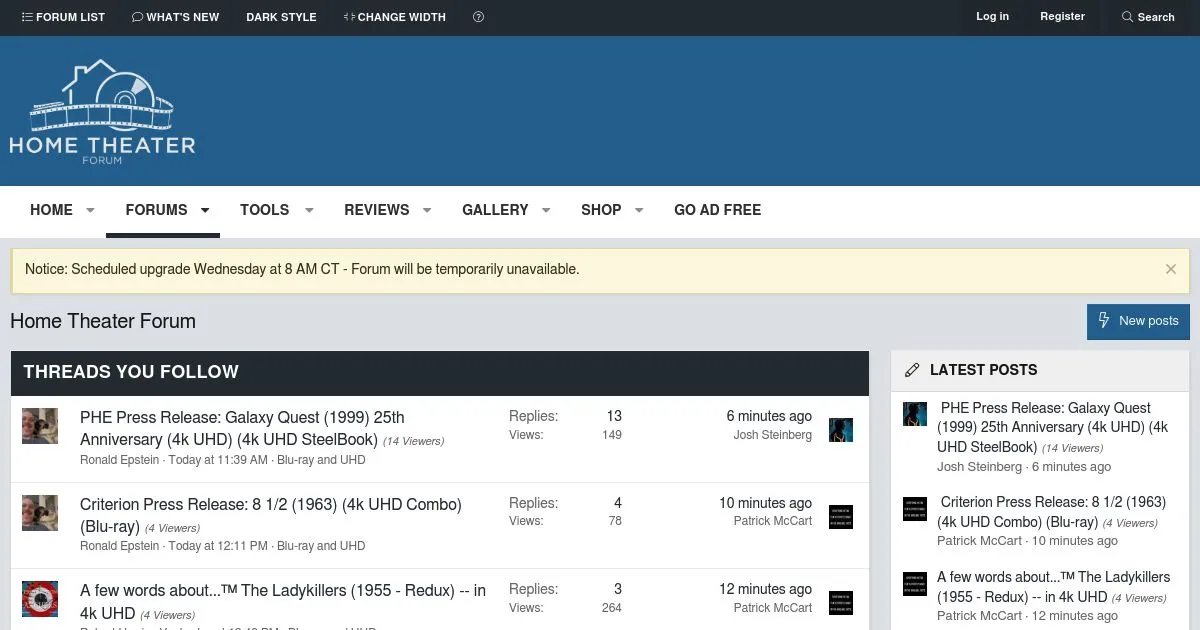The width and height of the screenshot is (1200, 630).
Task: Click the Log in link
Action: click(x=992, y=16)
